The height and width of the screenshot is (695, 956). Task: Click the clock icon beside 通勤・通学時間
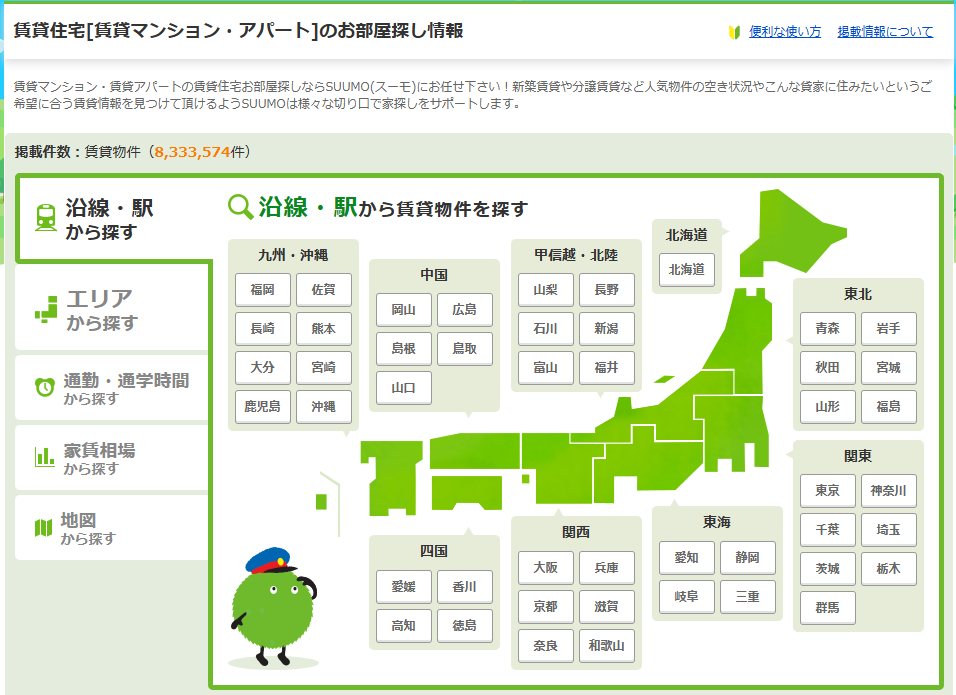coord(45,387)
